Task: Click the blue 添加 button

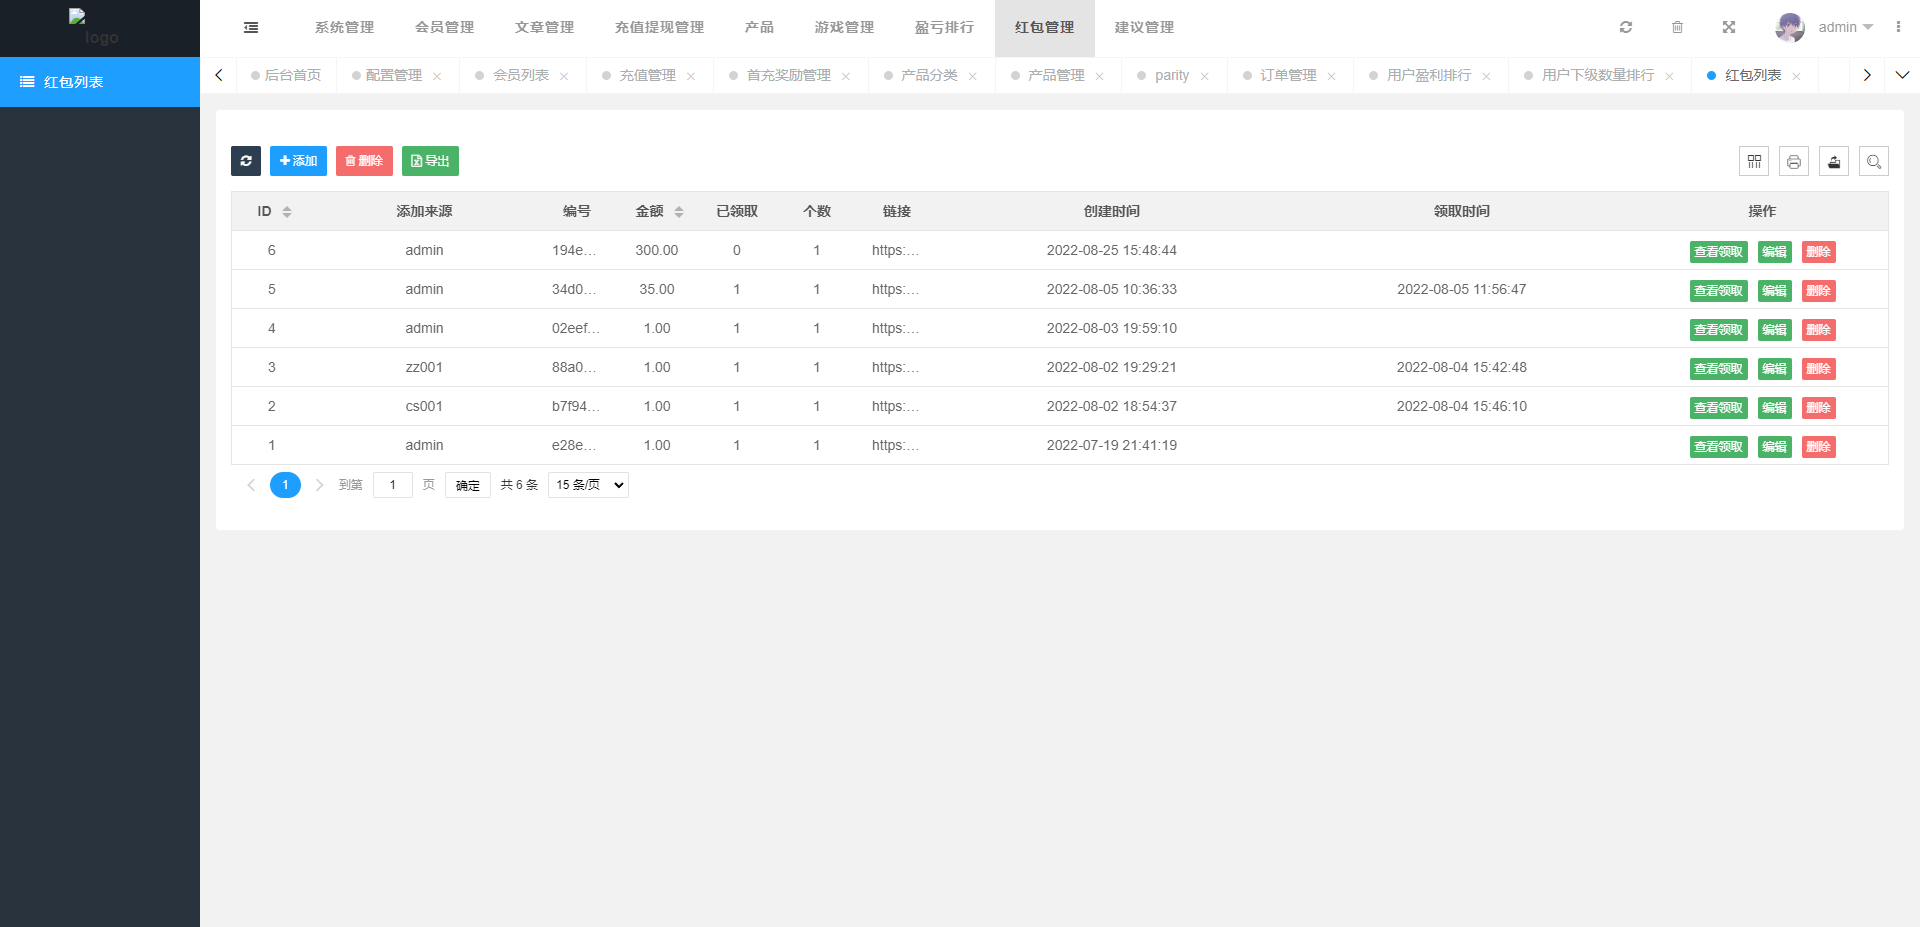Action: click(x=298, y=161)
